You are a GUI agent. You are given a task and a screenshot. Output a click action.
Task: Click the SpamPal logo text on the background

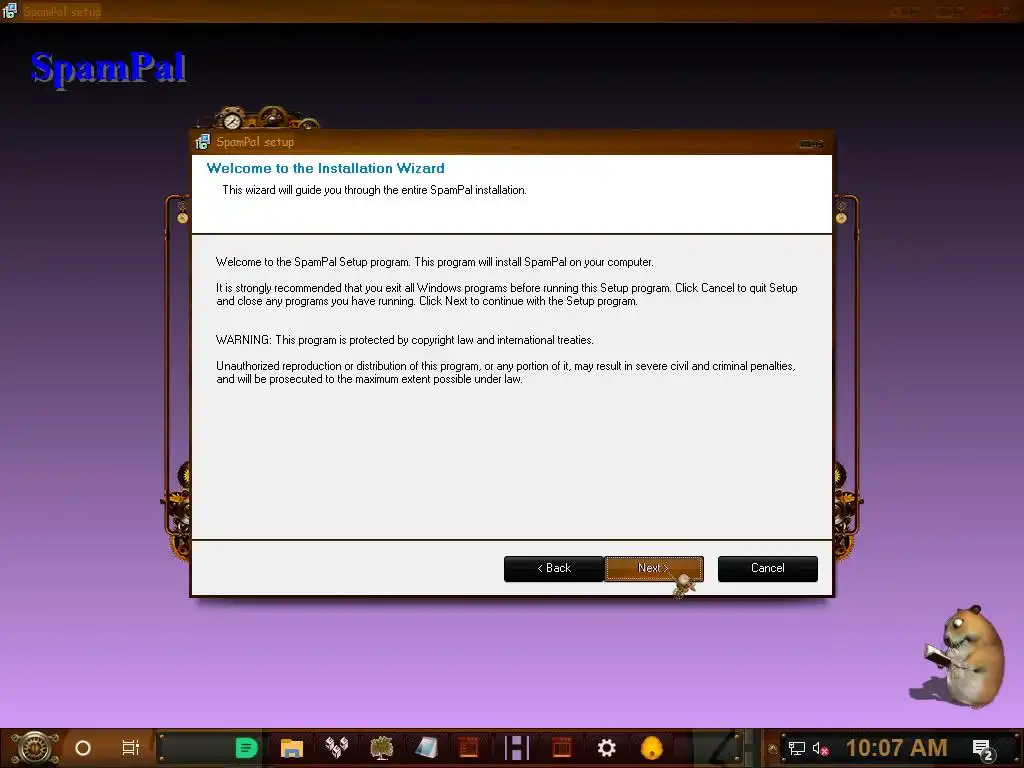[108, 68]
